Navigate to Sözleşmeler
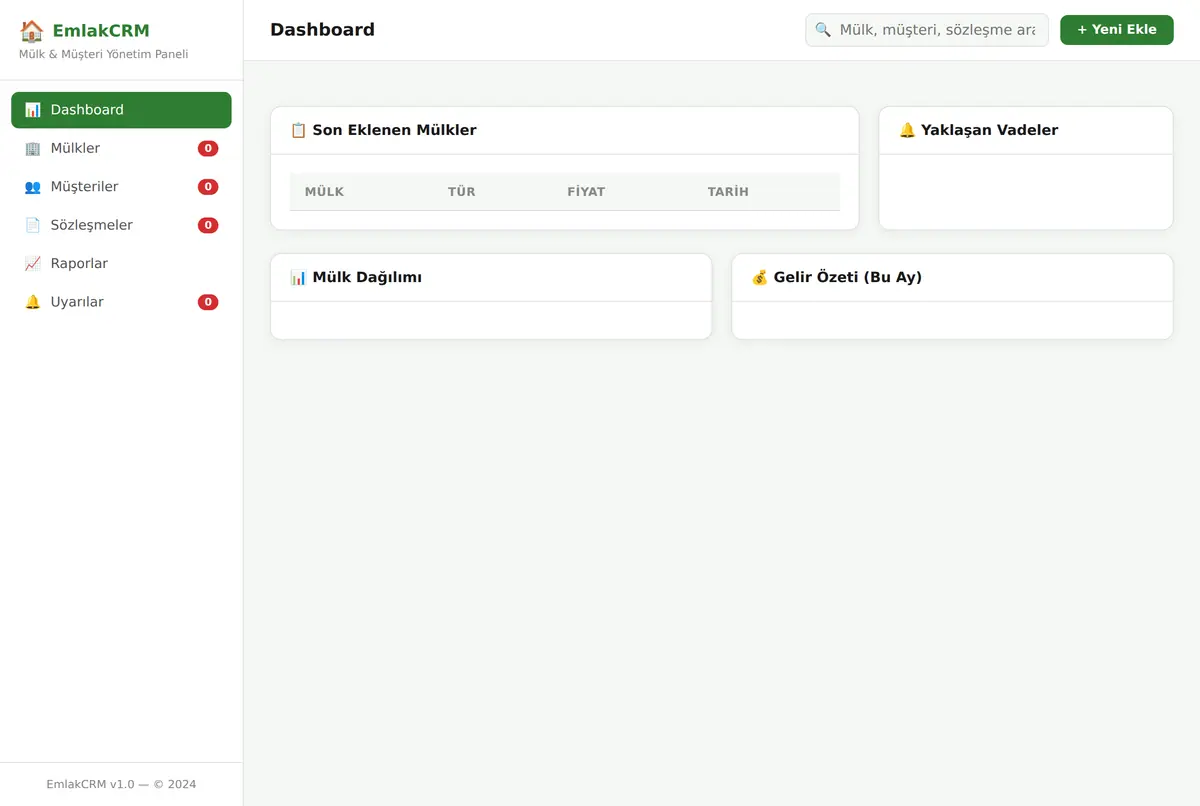This screenshot has width=1200, height=806. coord(121,226)
